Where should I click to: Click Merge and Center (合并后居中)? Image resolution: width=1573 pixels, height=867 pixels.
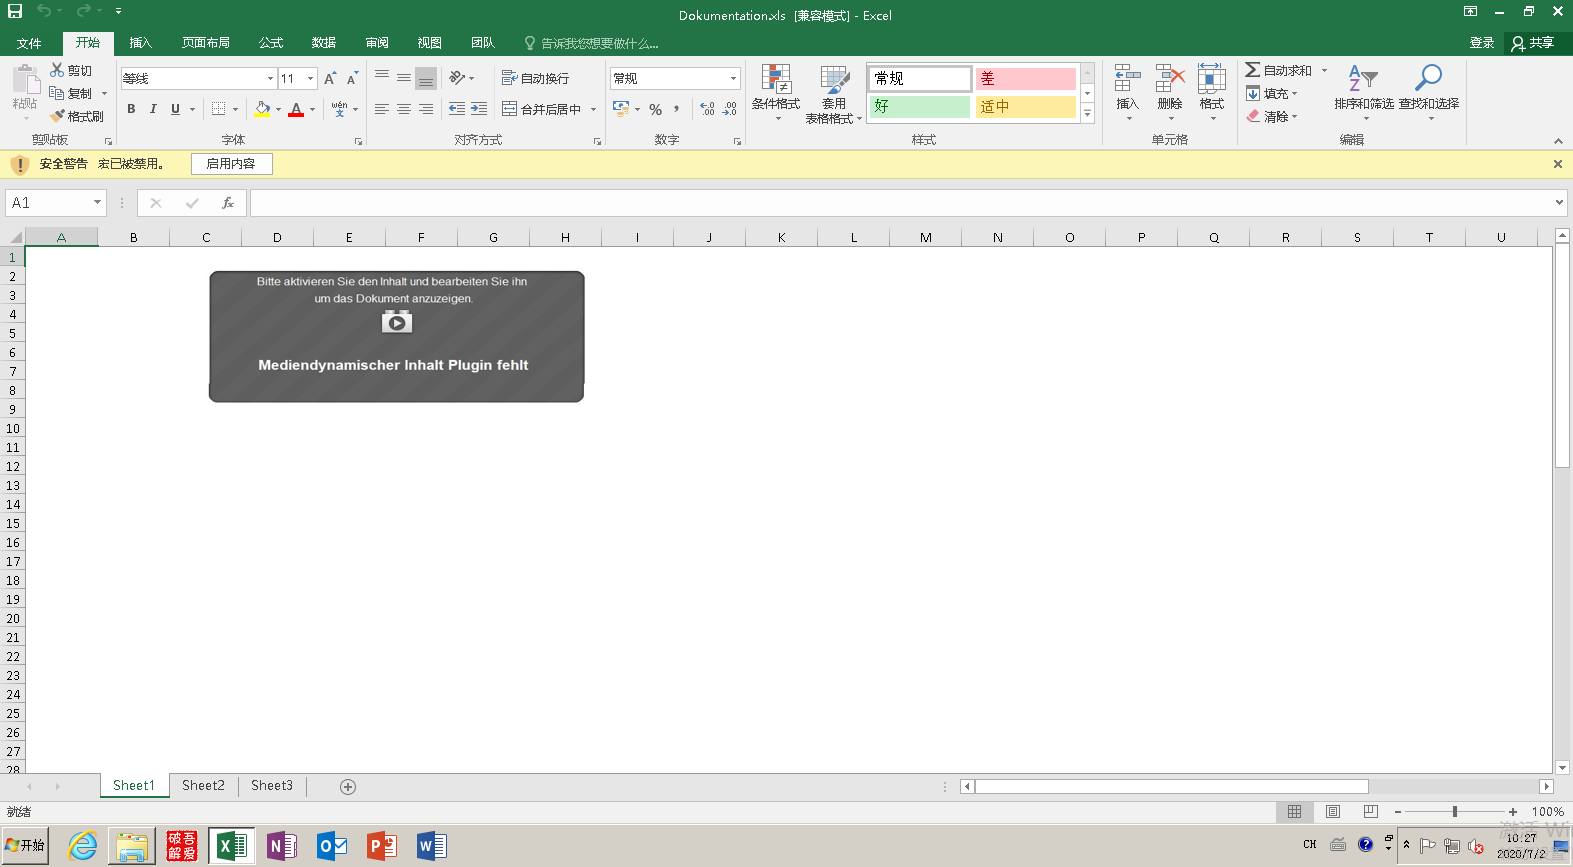(x=541, y=109)
